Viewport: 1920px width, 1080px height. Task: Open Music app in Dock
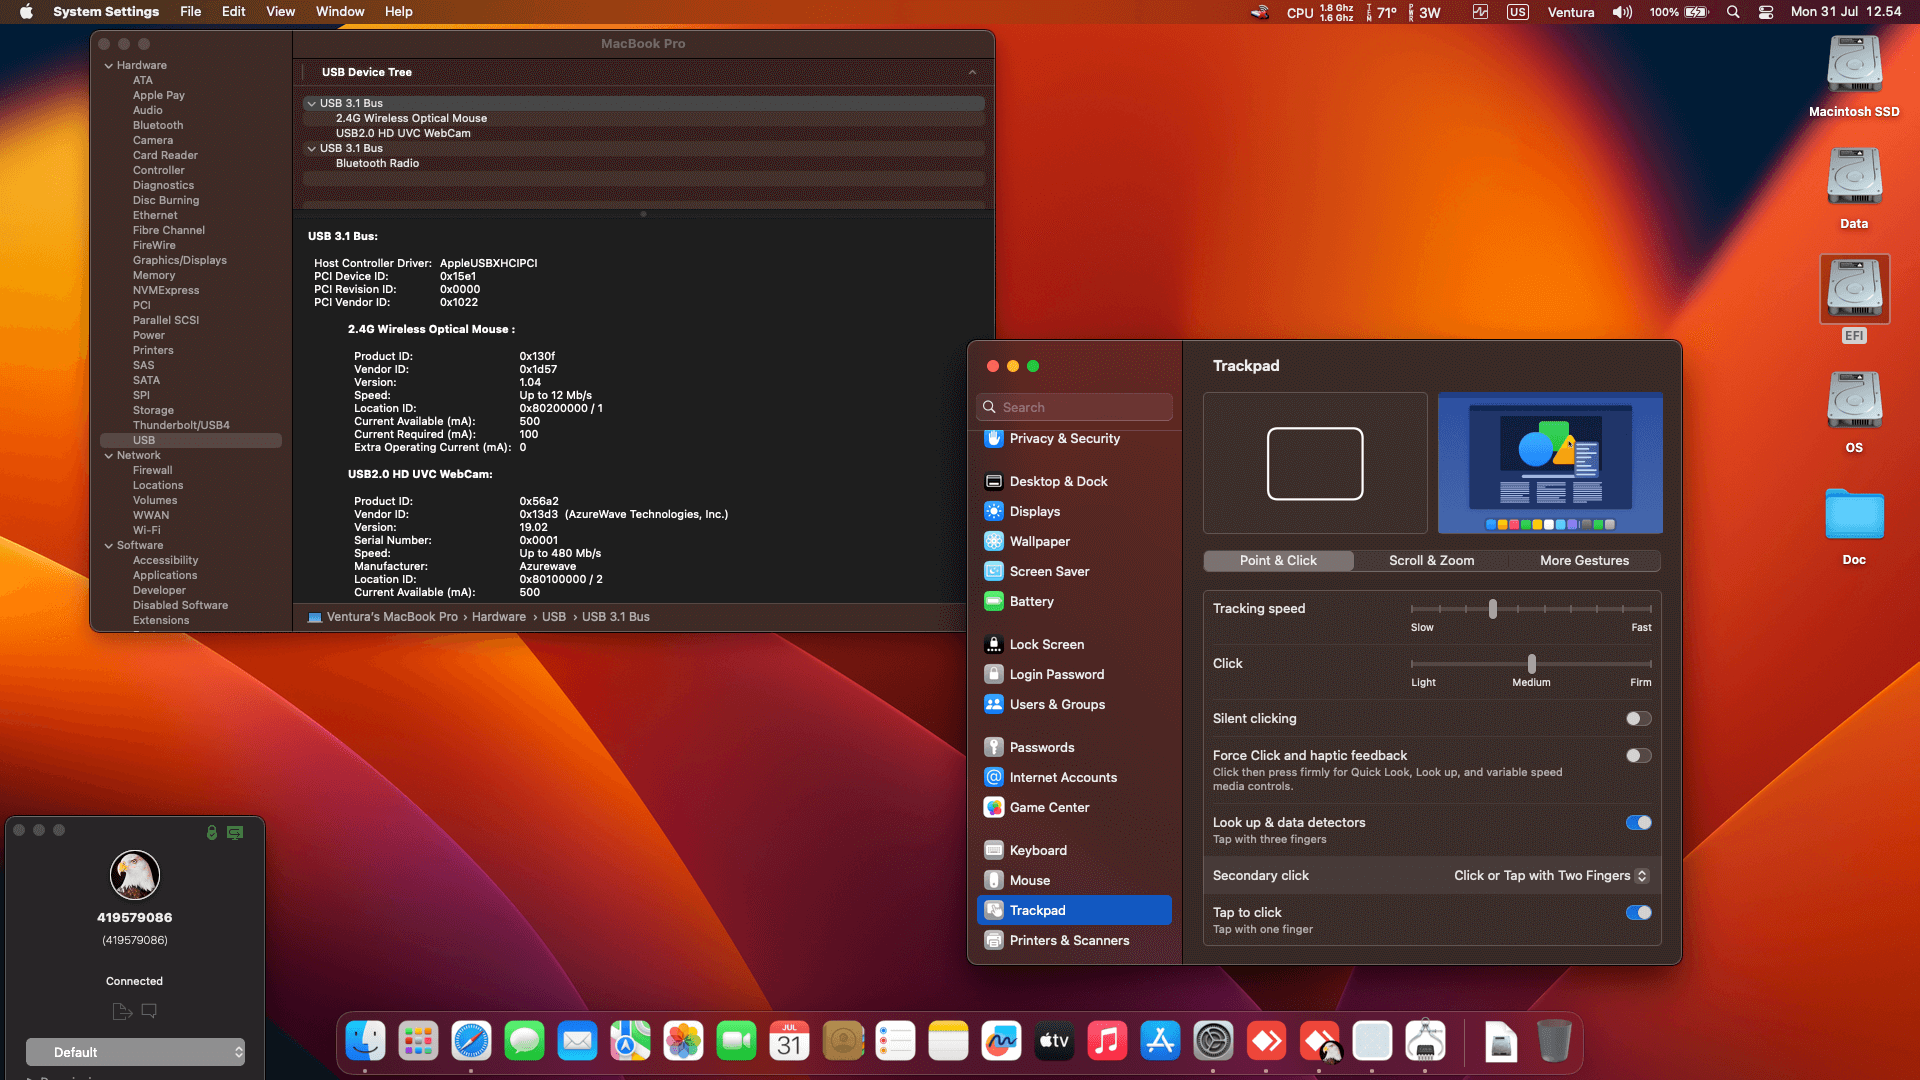(1107, 1041)
